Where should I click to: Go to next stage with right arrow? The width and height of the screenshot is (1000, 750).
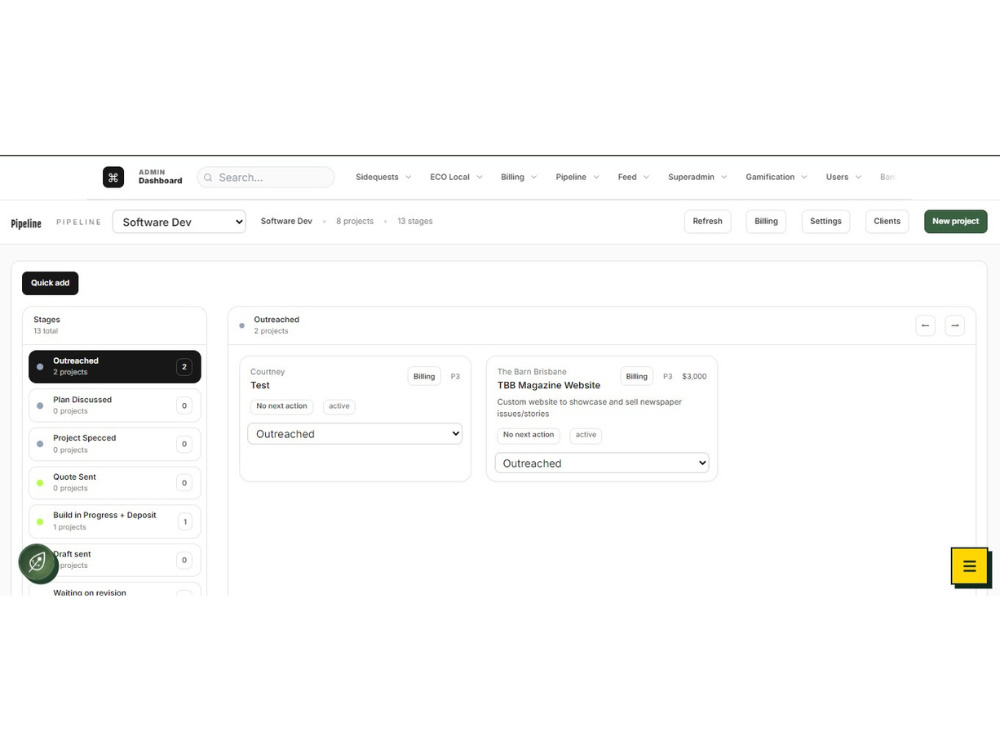click(x=955, y=325)
